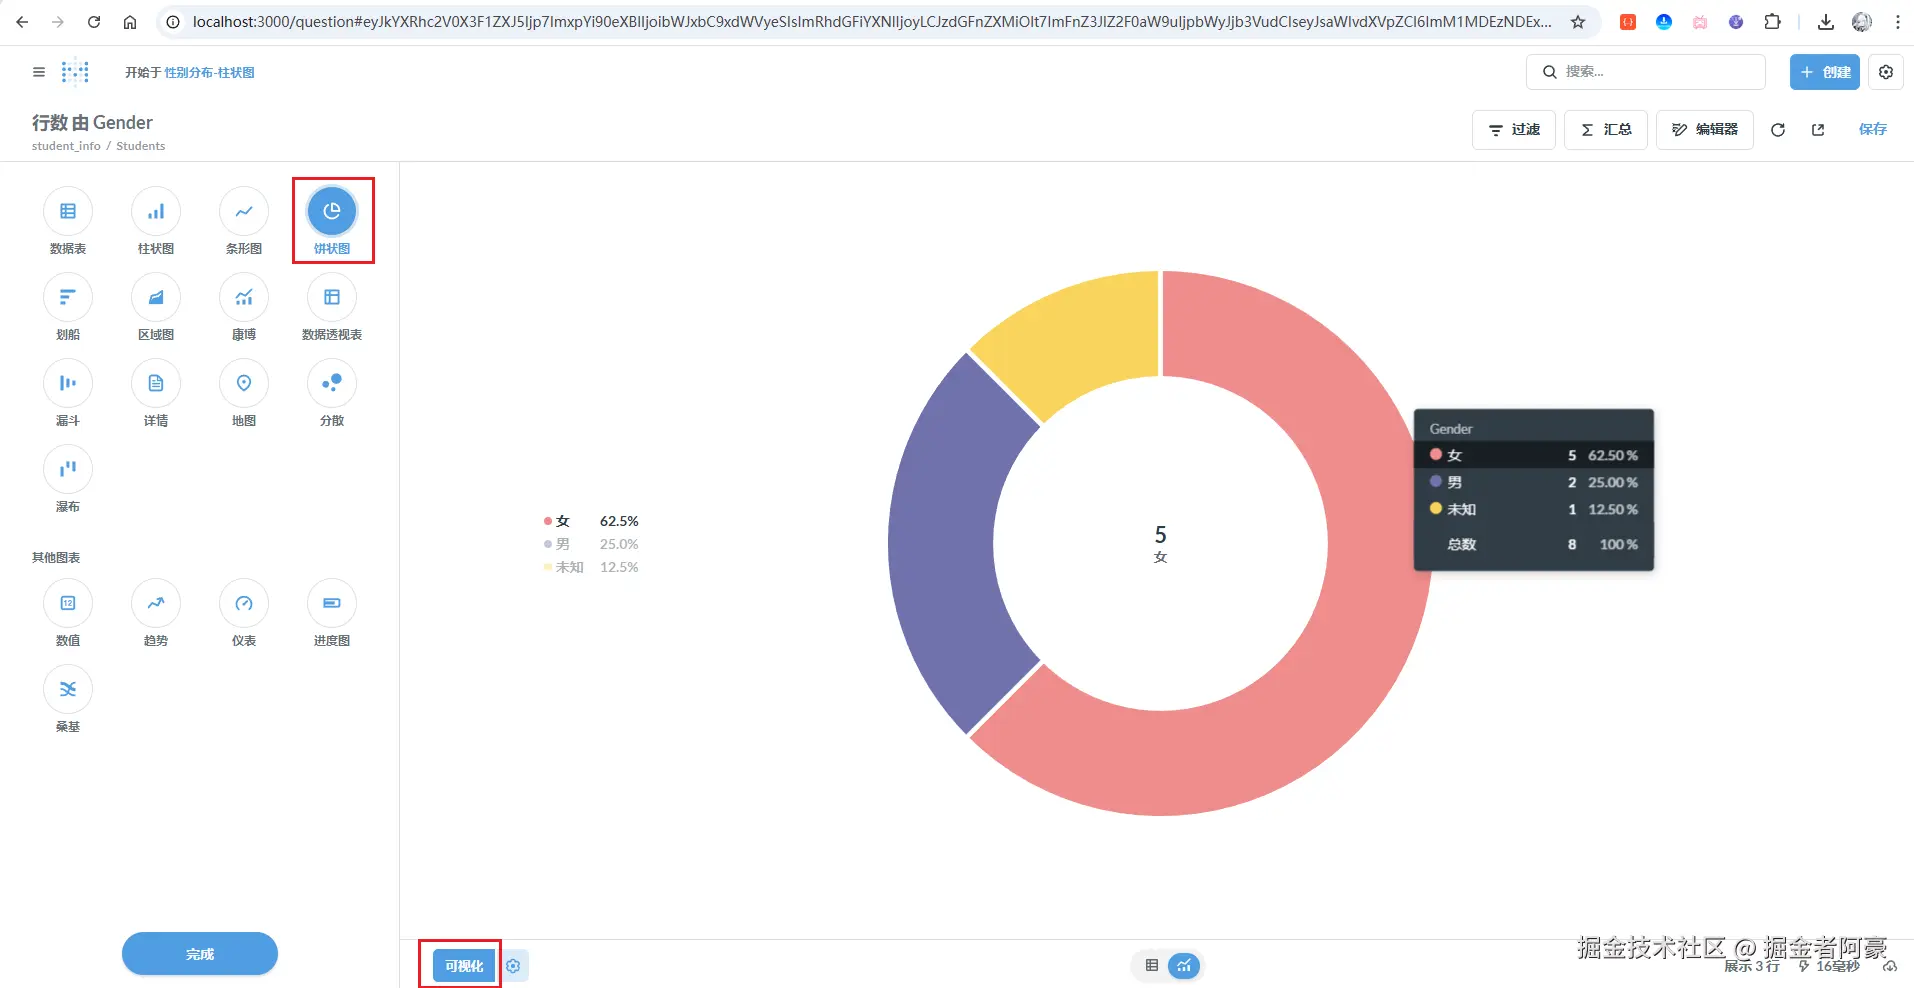The image size is (1914, 988).
Task: Choose the 区域图 area chart type
Action: pos(156,298)
